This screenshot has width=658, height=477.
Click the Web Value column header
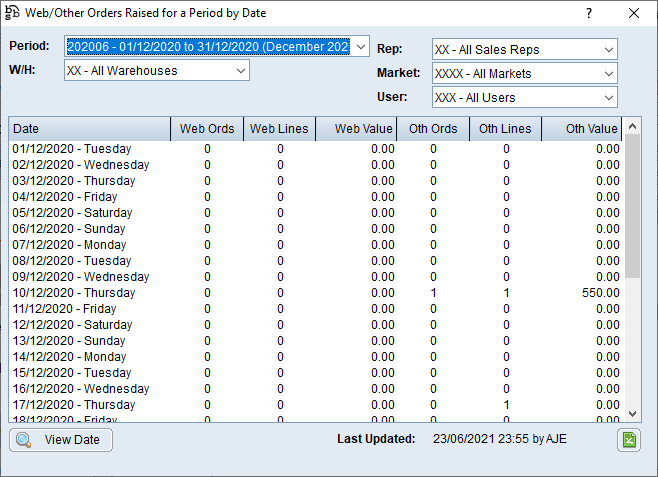pyautogui.click(x=357, y=129)
